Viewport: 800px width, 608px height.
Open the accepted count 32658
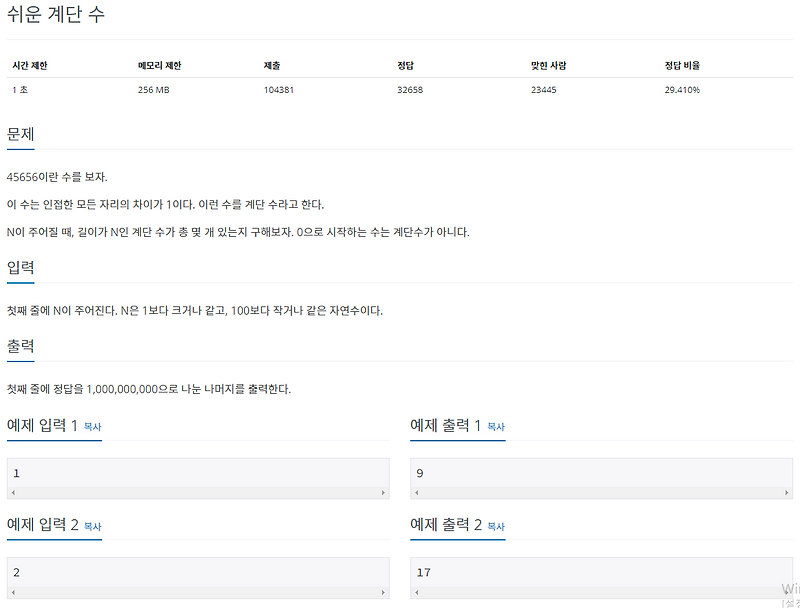[411, 89]
